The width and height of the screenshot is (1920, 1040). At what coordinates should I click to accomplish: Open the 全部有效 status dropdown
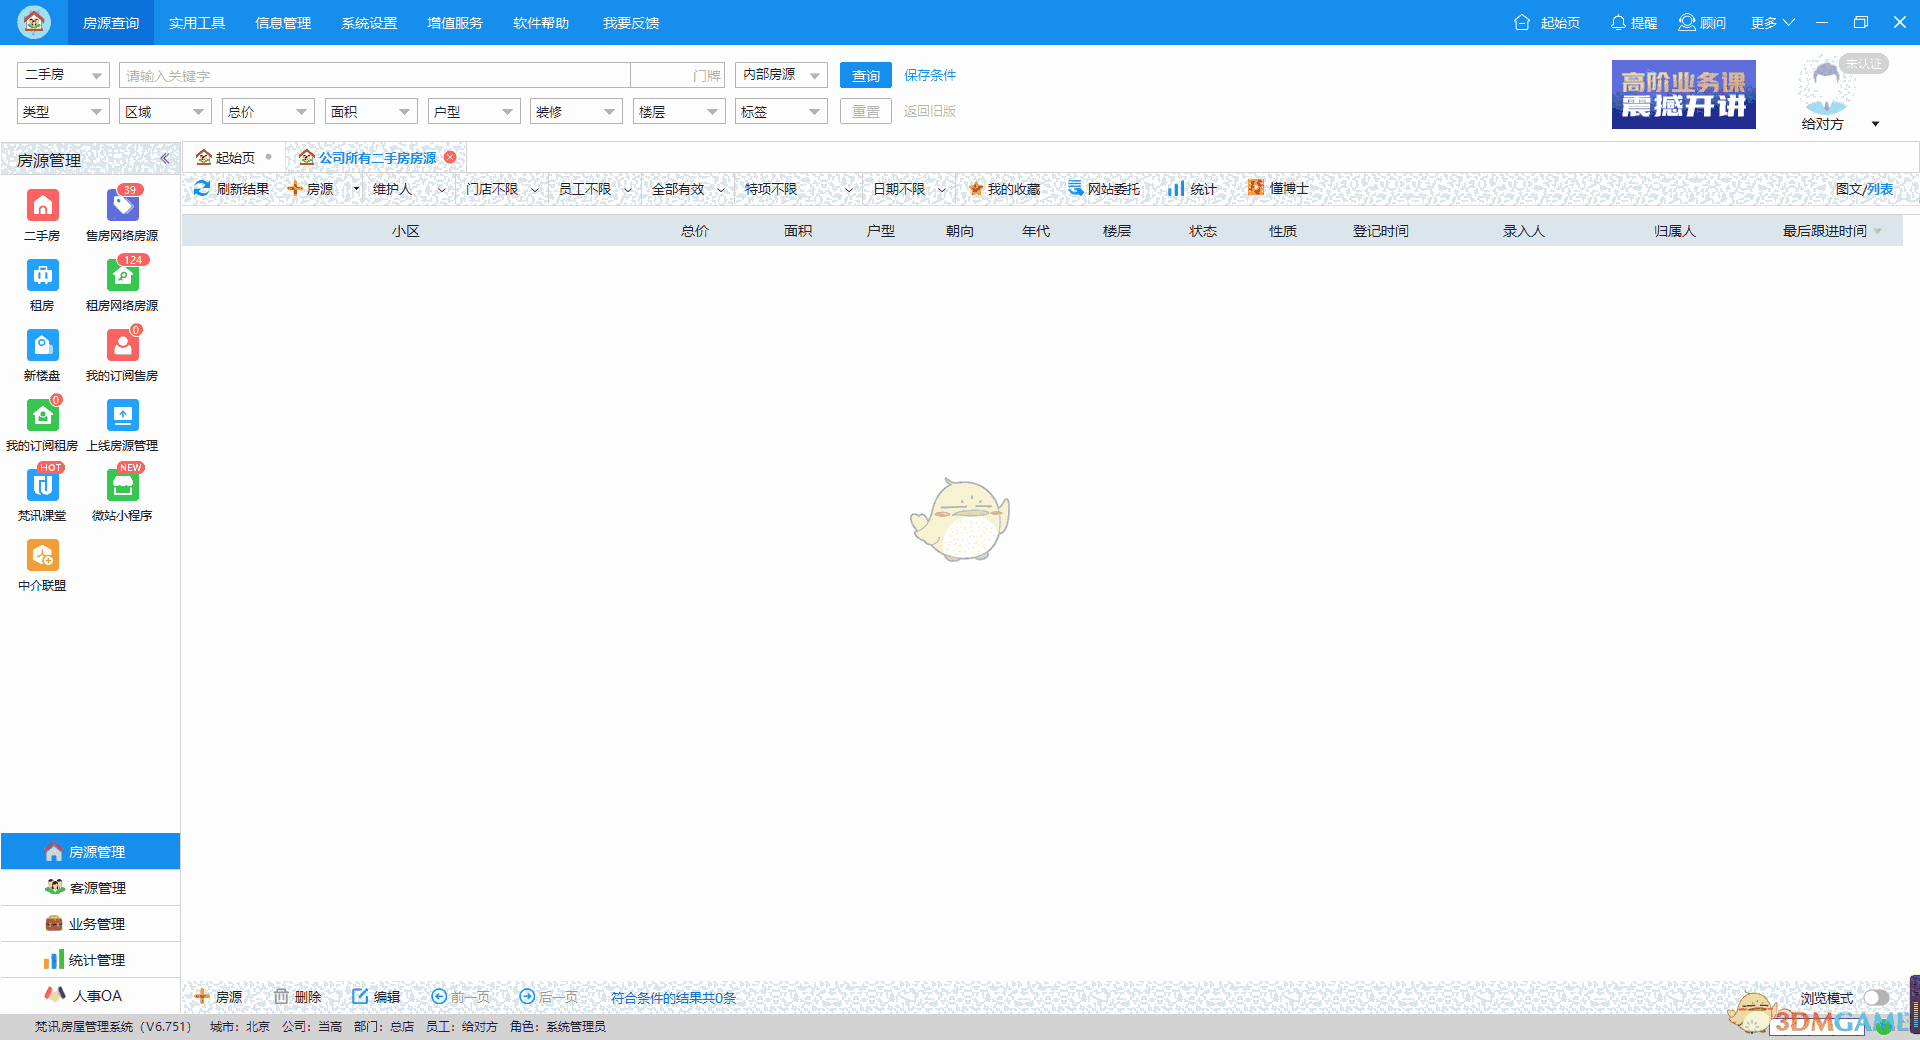click(x=688, y=189)
